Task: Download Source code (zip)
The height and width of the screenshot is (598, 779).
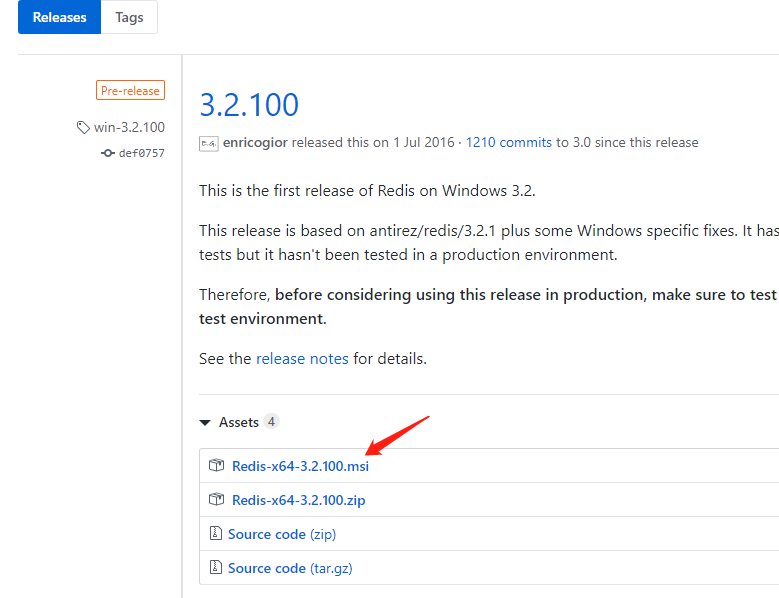Action: coord(282,534)
